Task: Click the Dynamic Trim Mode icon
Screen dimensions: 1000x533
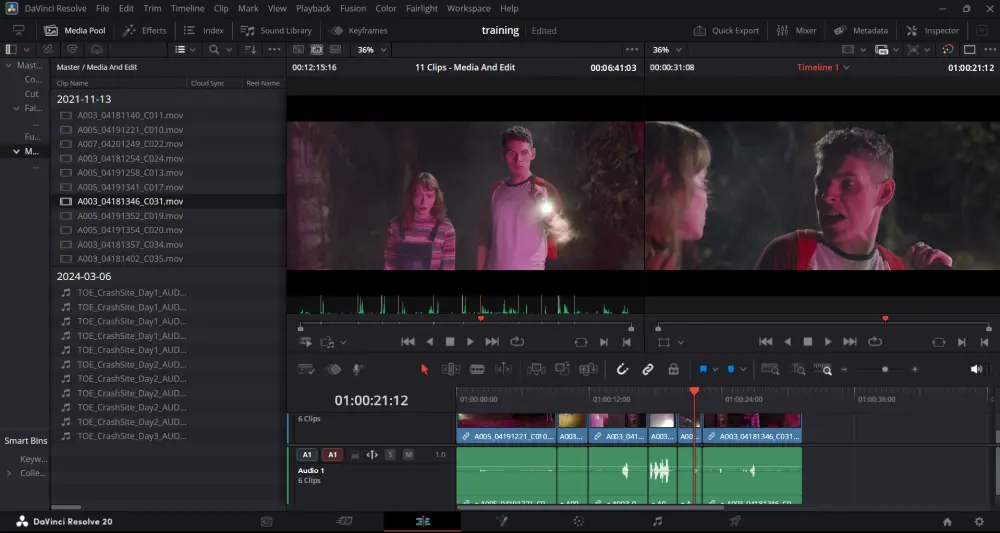Action: tap(503, 369)
